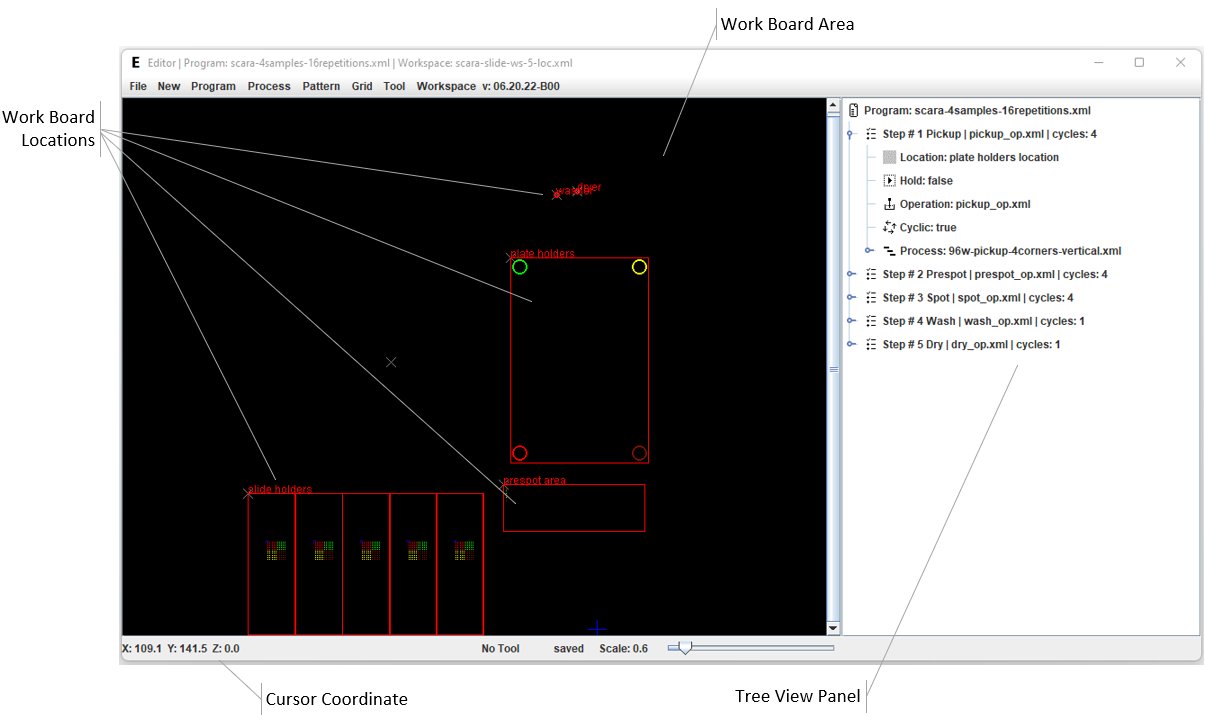This screenshot has height=715, width=1205.
Task: Open the Pattern menu
Action: (x=321, y=86)
